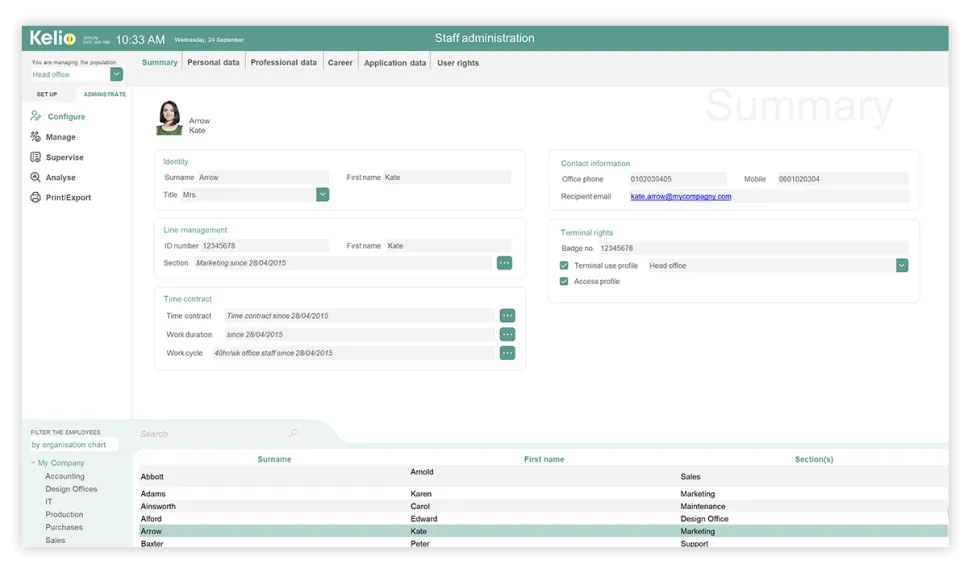968x581 pixels.
Task: Click the Design Office section cell
Action: tap(704, 519)
